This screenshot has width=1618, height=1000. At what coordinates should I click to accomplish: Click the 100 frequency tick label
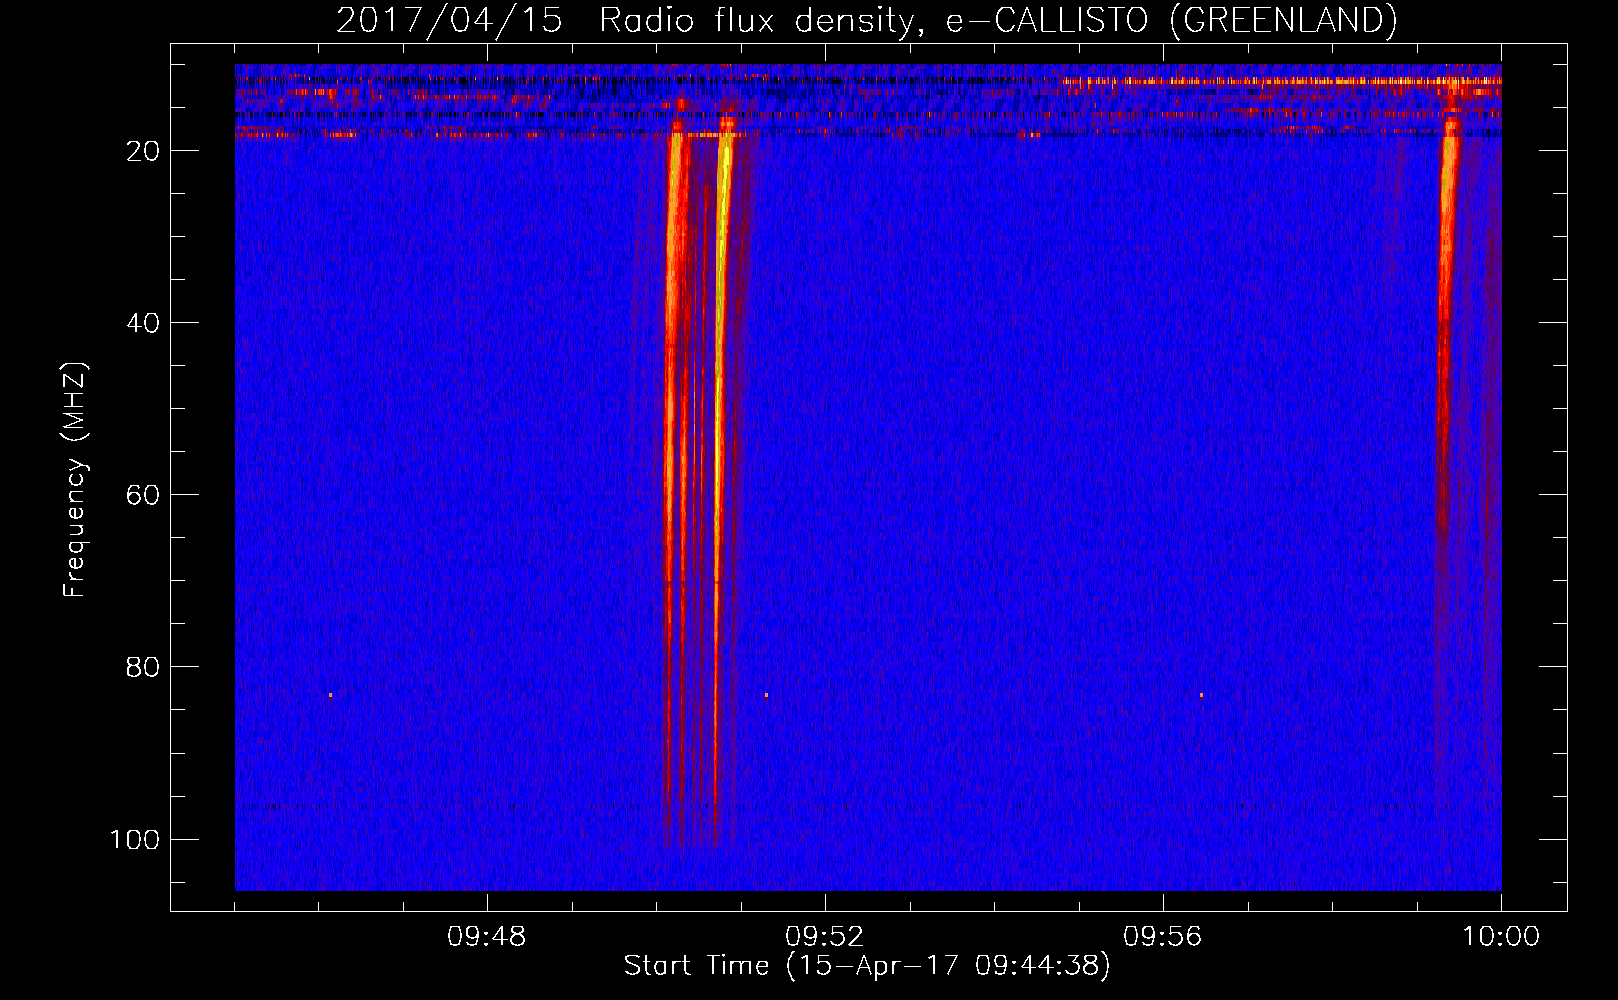pos(135,839)
